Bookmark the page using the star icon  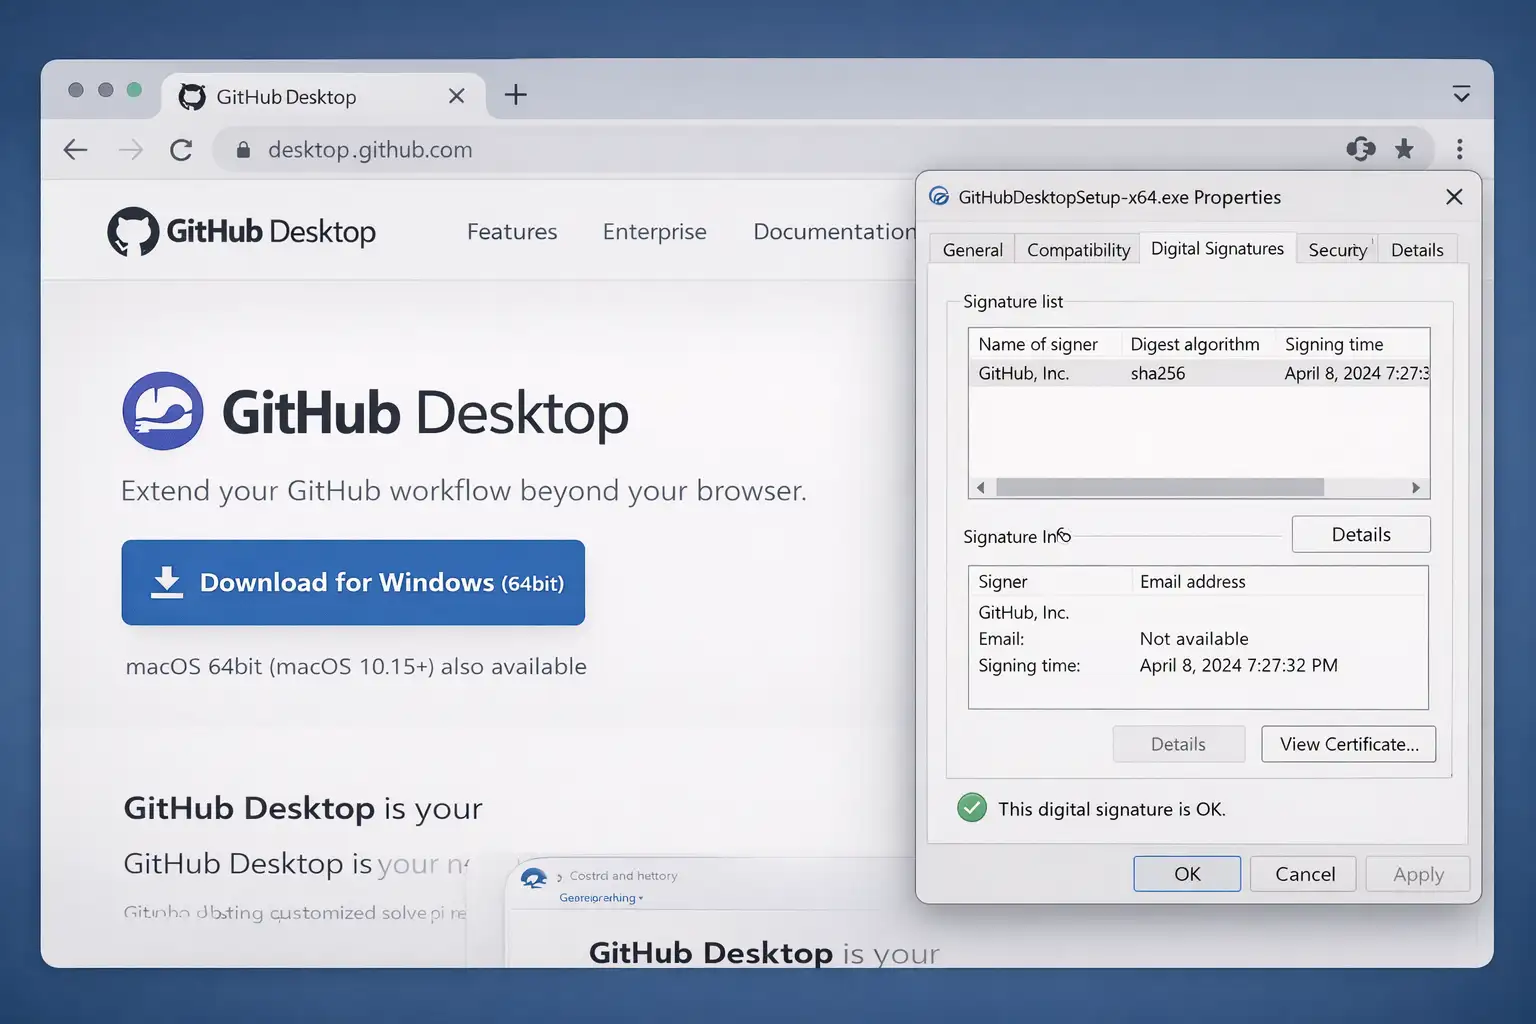1405,149
